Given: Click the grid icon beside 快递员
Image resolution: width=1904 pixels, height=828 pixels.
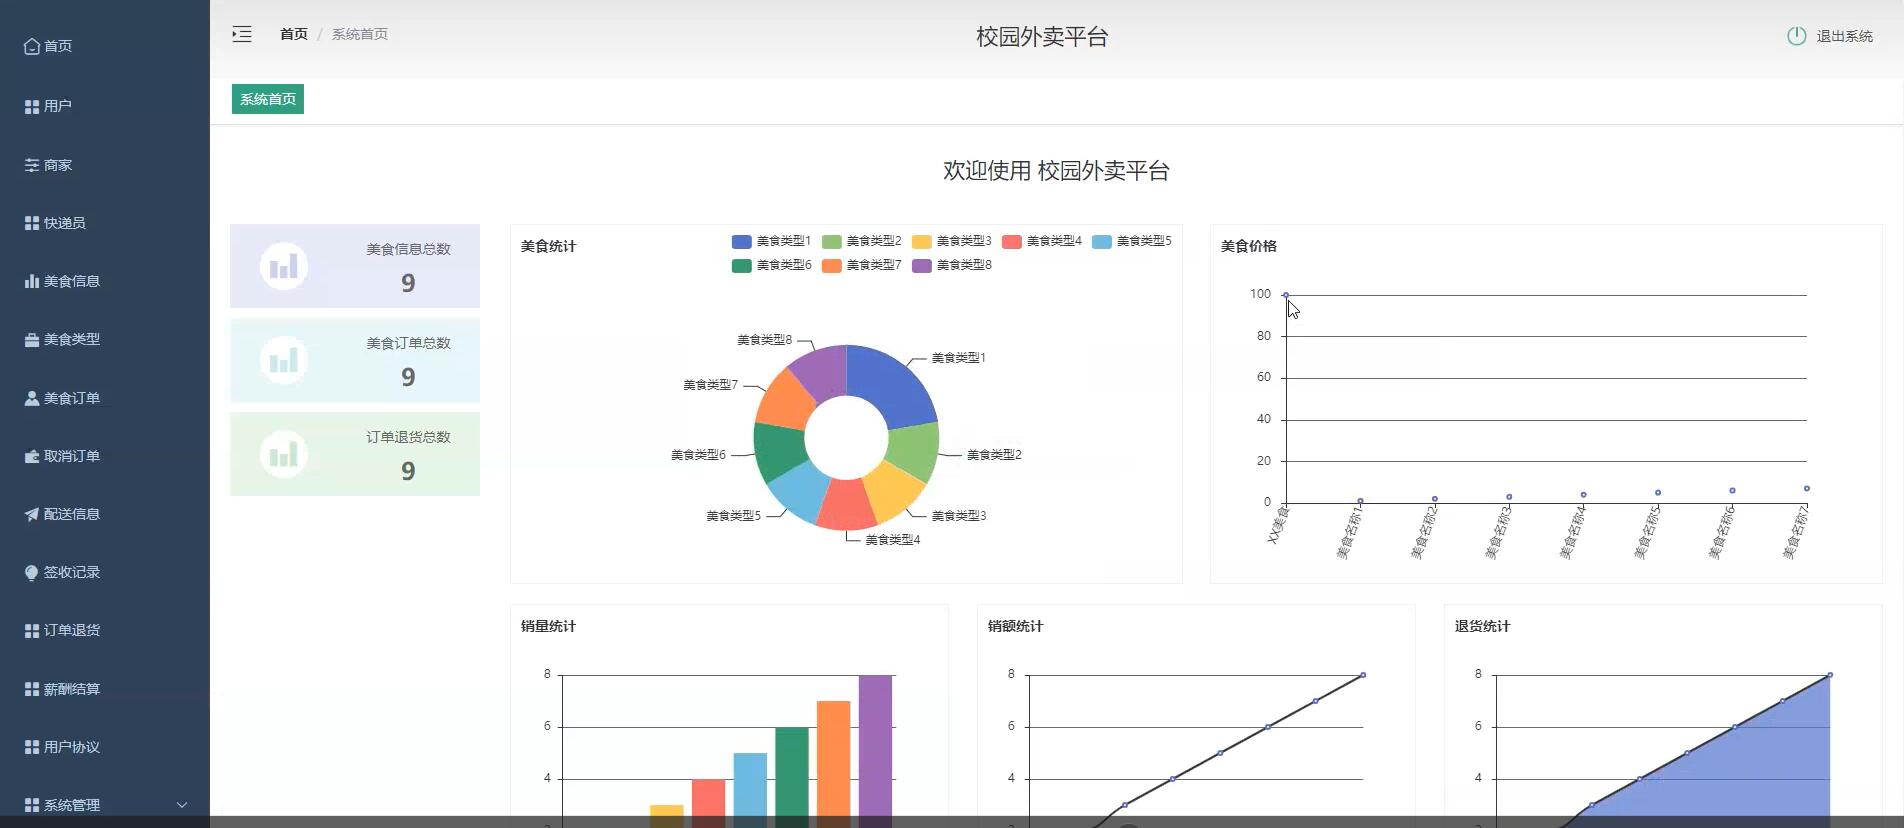Looking at the screenshot, I should click(x=32, y=223).
